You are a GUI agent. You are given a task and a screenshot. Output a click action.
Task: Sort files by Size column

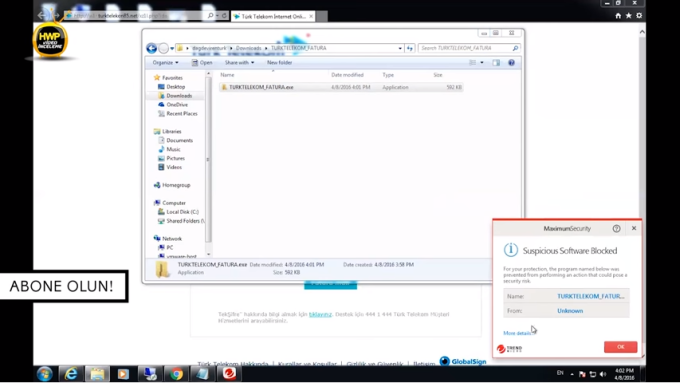(x=438, y=75)
